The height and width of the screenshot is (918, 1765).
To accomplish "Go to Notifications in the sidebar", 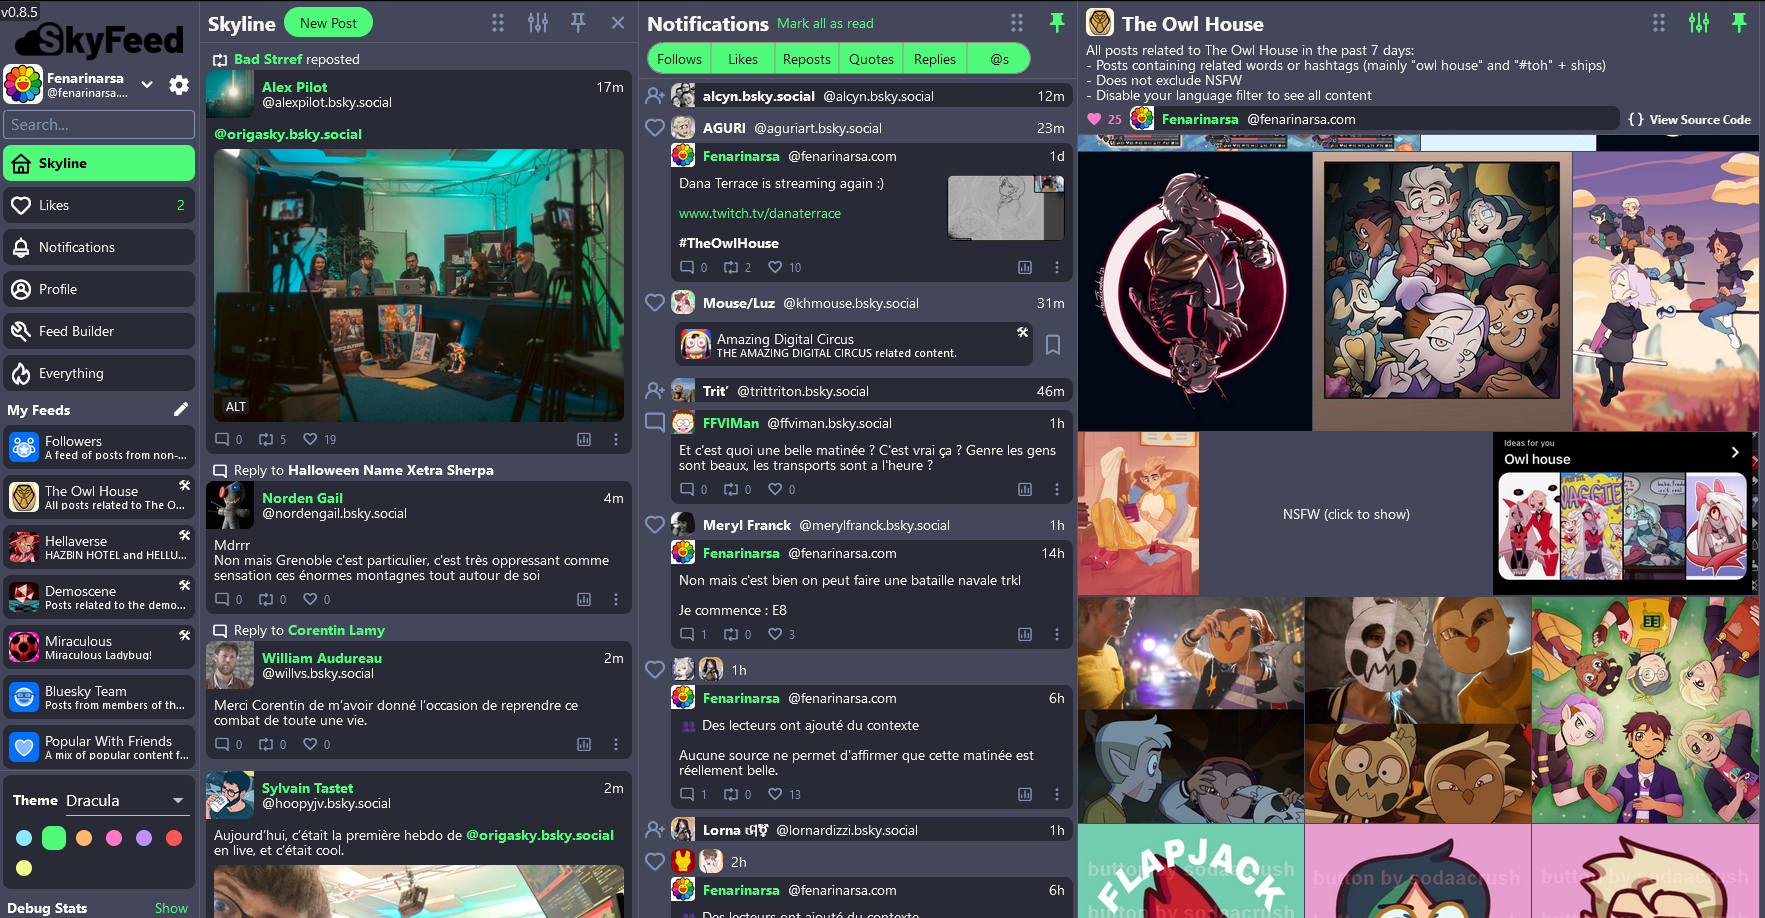I will 99,247.
